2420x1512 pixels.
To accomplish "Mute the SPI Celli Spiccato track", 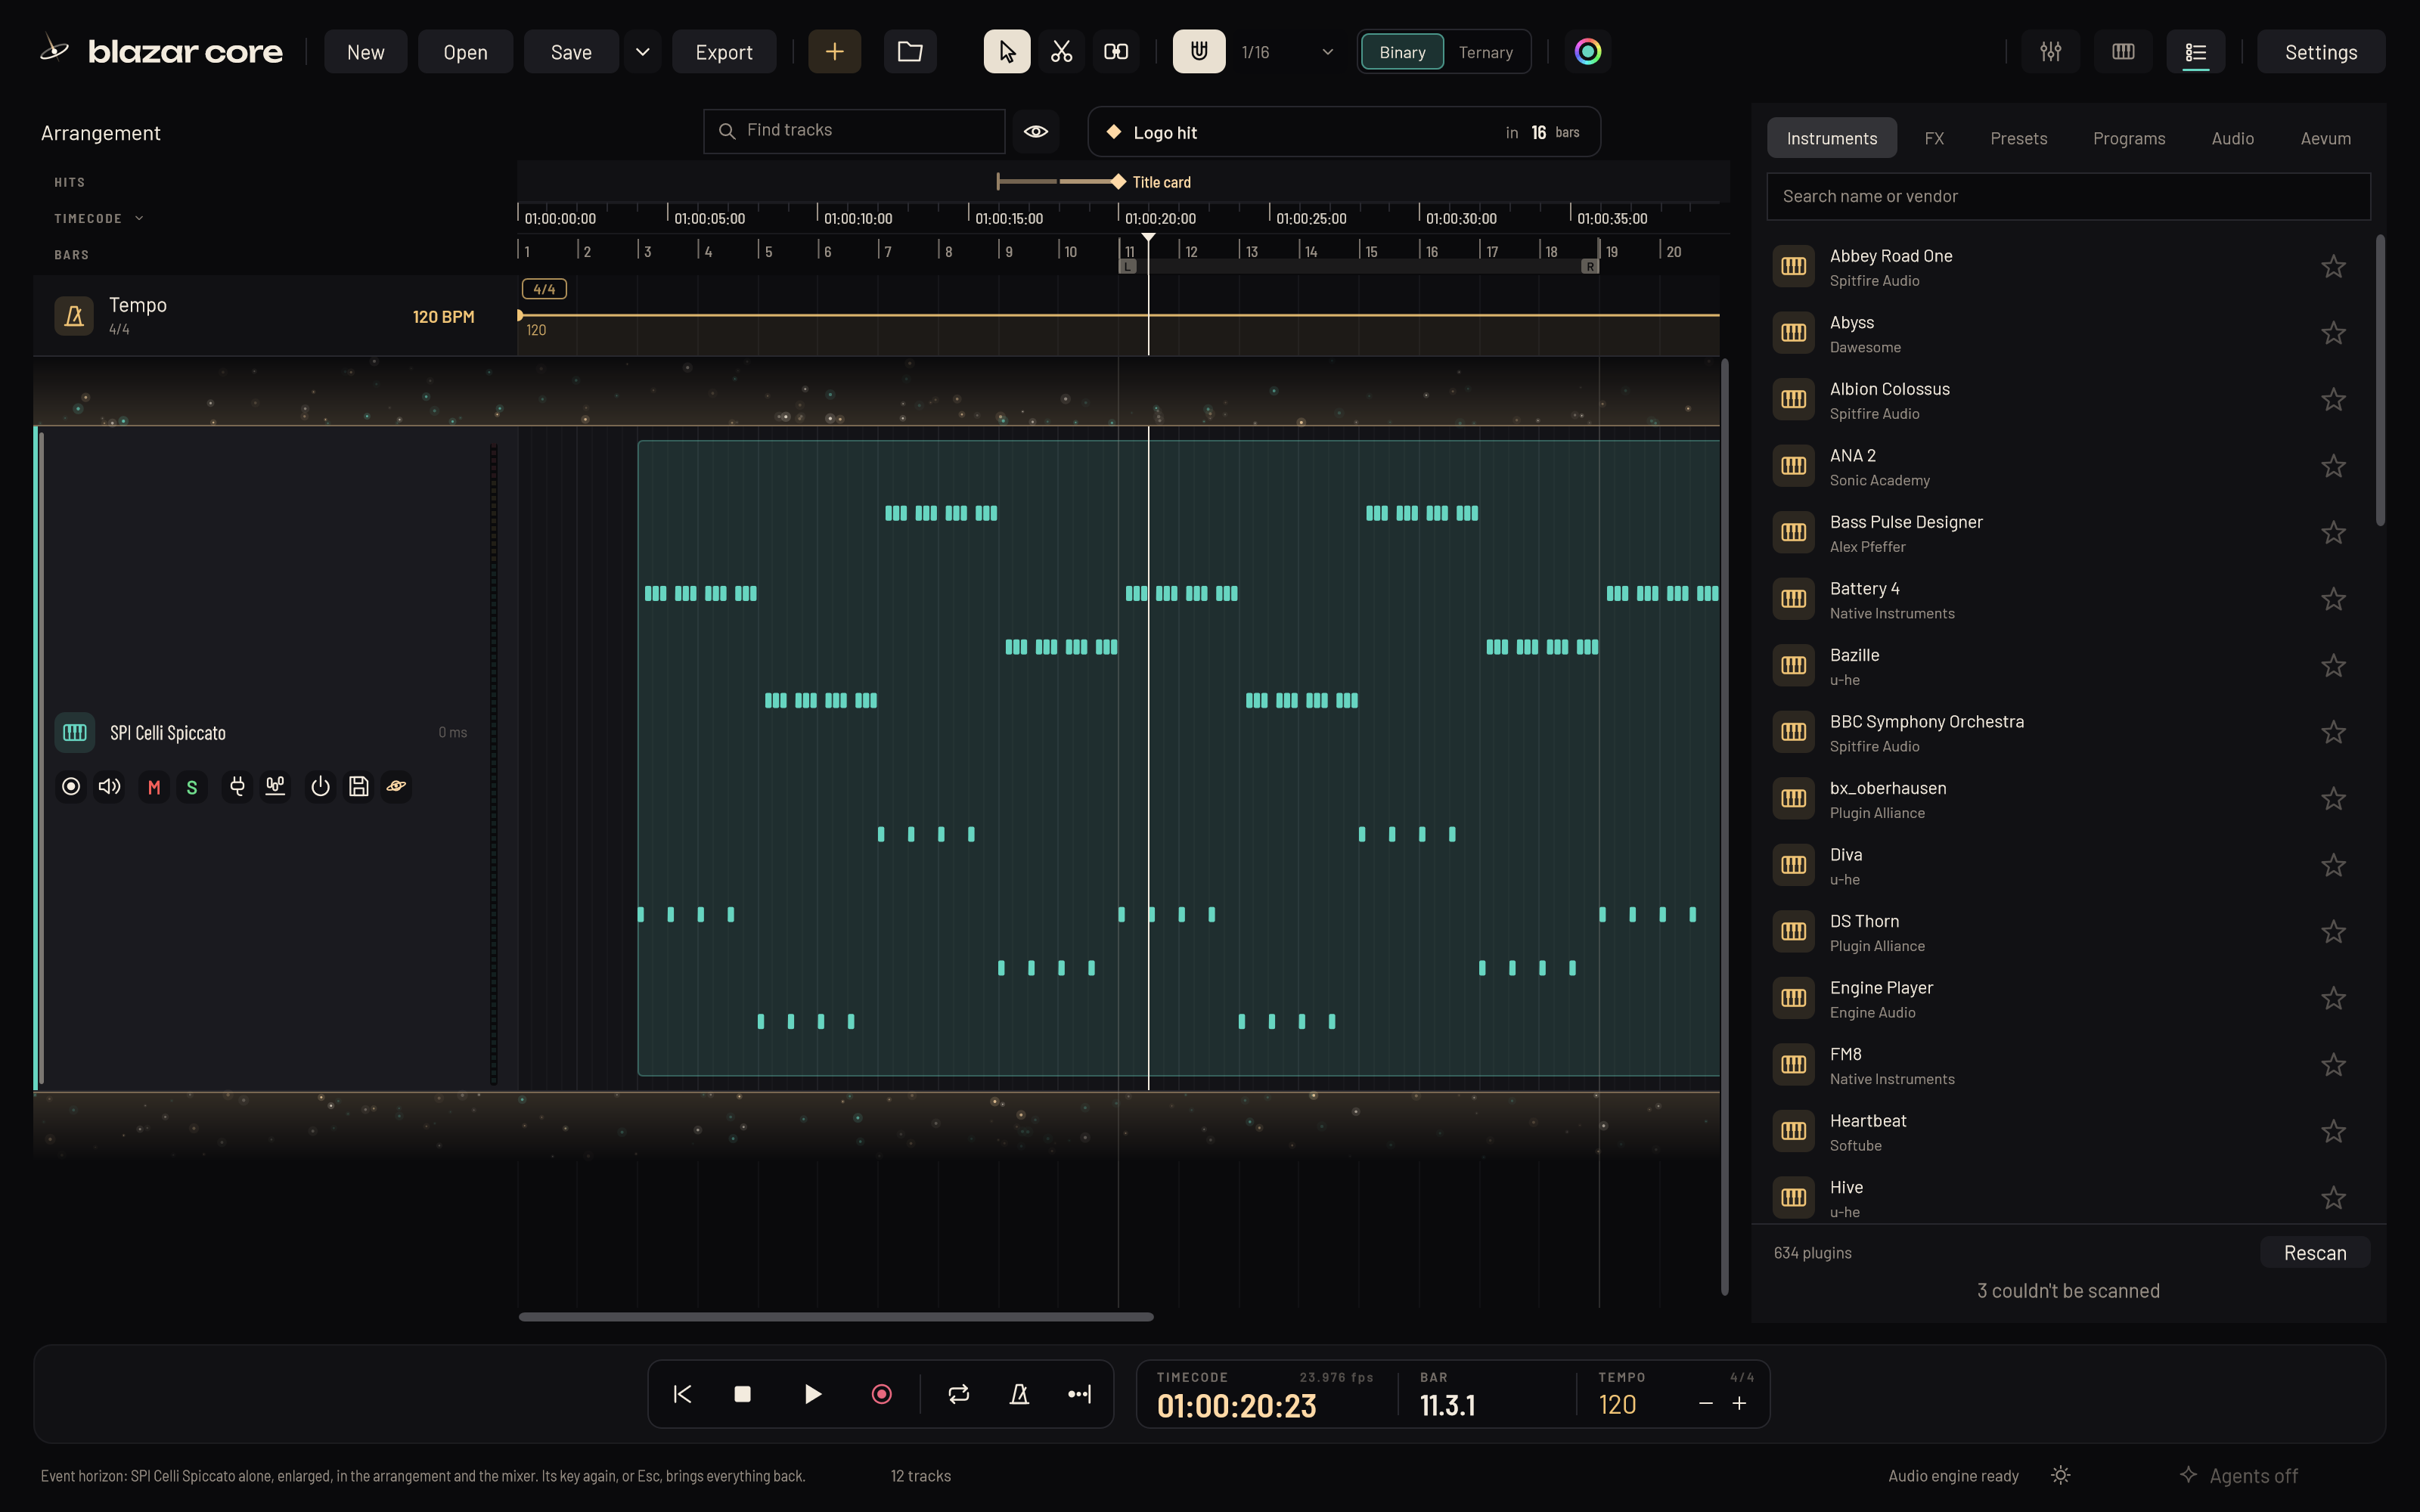I will pyautogui.click(x=154, y=787).
